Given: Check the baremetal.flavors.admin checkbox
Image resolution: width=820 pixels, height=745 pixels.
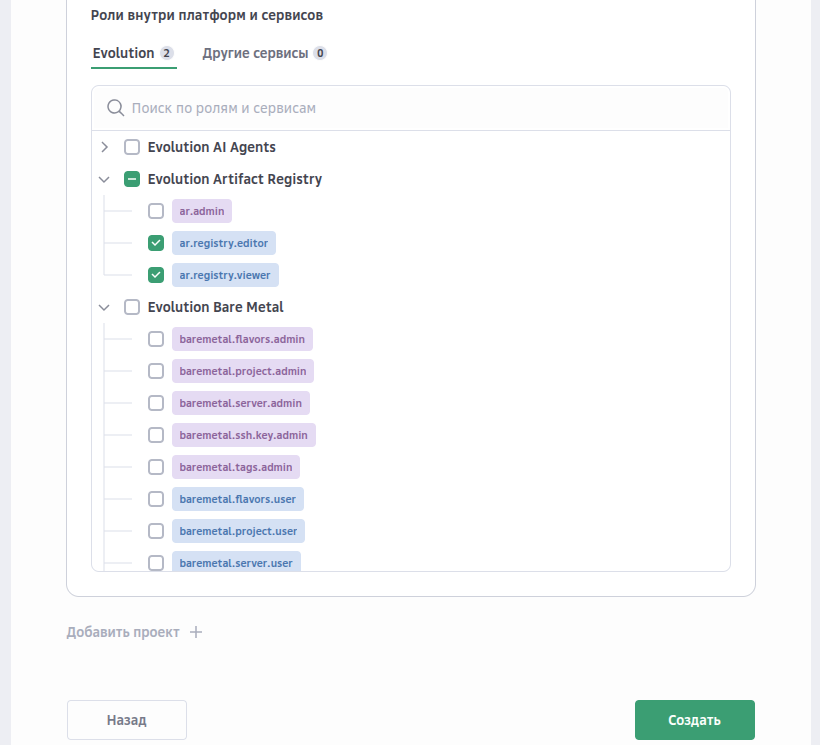Looking at the screenshot, I should click(156, 339).
